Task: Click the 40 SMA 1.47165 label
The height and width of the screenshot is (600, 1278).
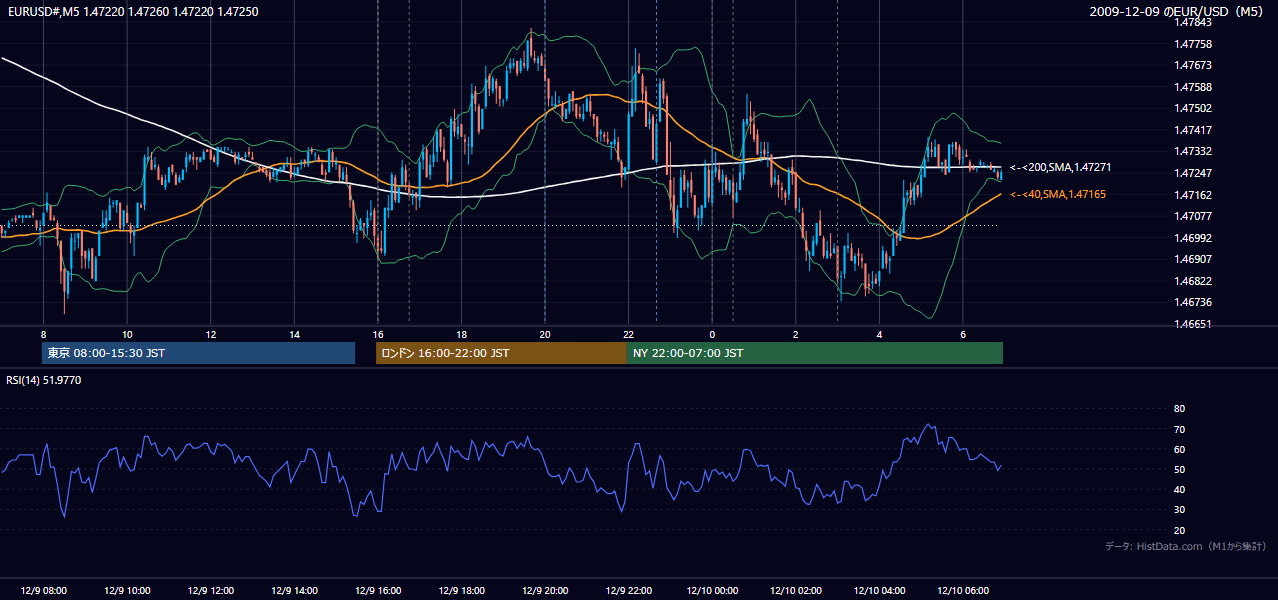Action: (x=1058, y=194)
